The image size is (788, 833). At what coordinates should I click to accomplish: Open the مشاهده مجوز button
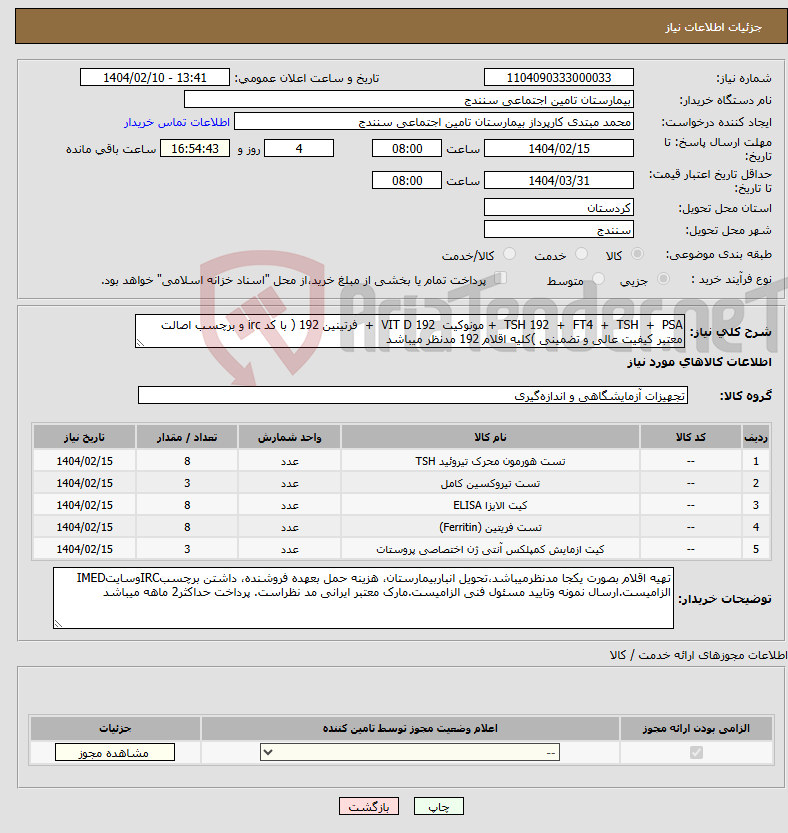(x=115, y=752)
